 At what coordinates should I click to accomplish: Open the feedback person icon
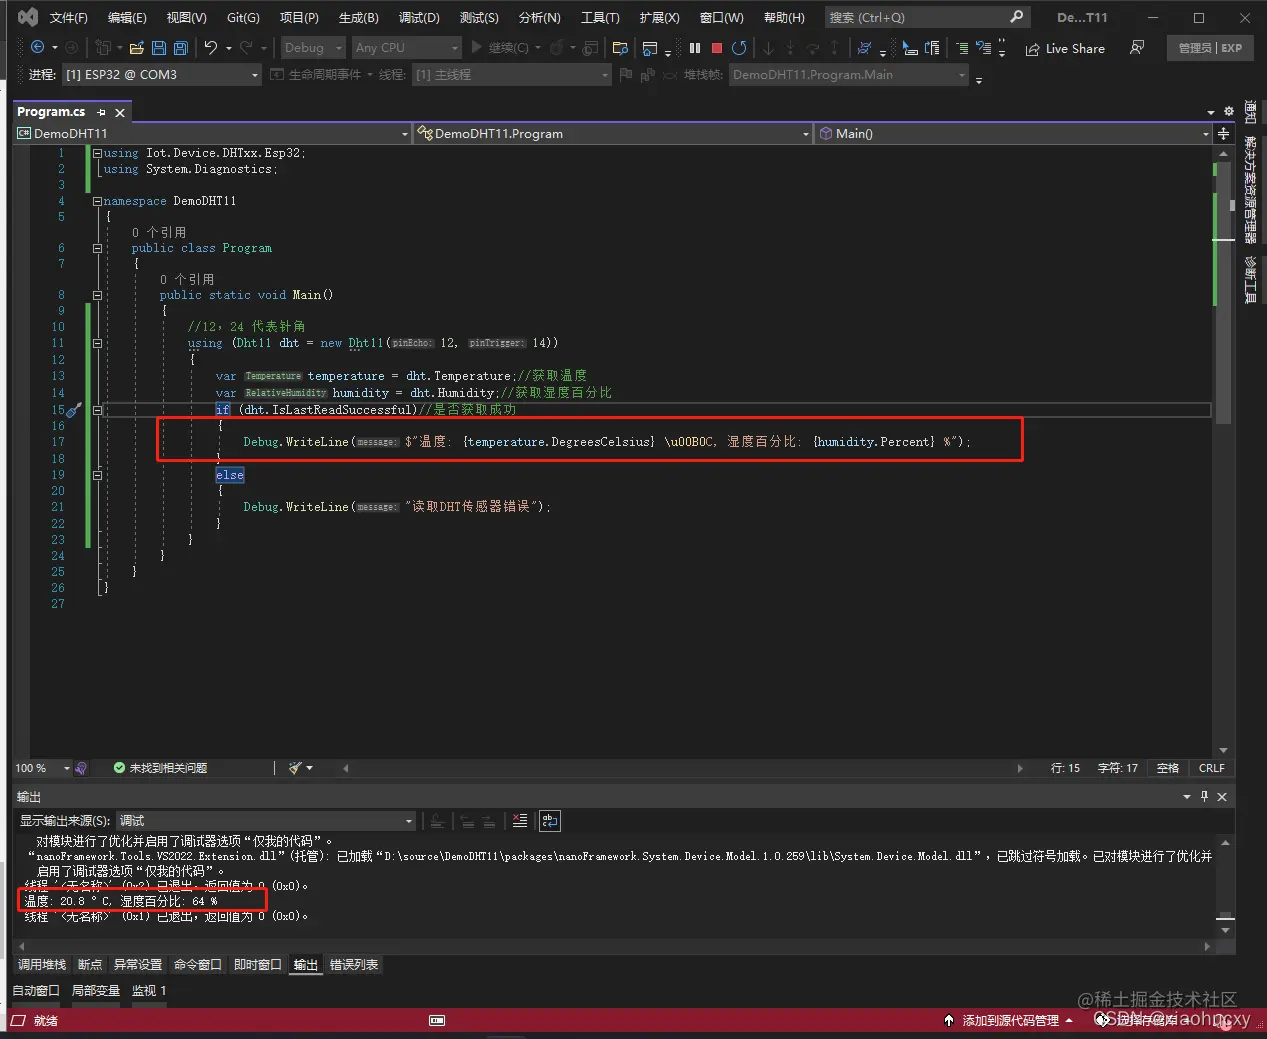tap(1137, 48)
